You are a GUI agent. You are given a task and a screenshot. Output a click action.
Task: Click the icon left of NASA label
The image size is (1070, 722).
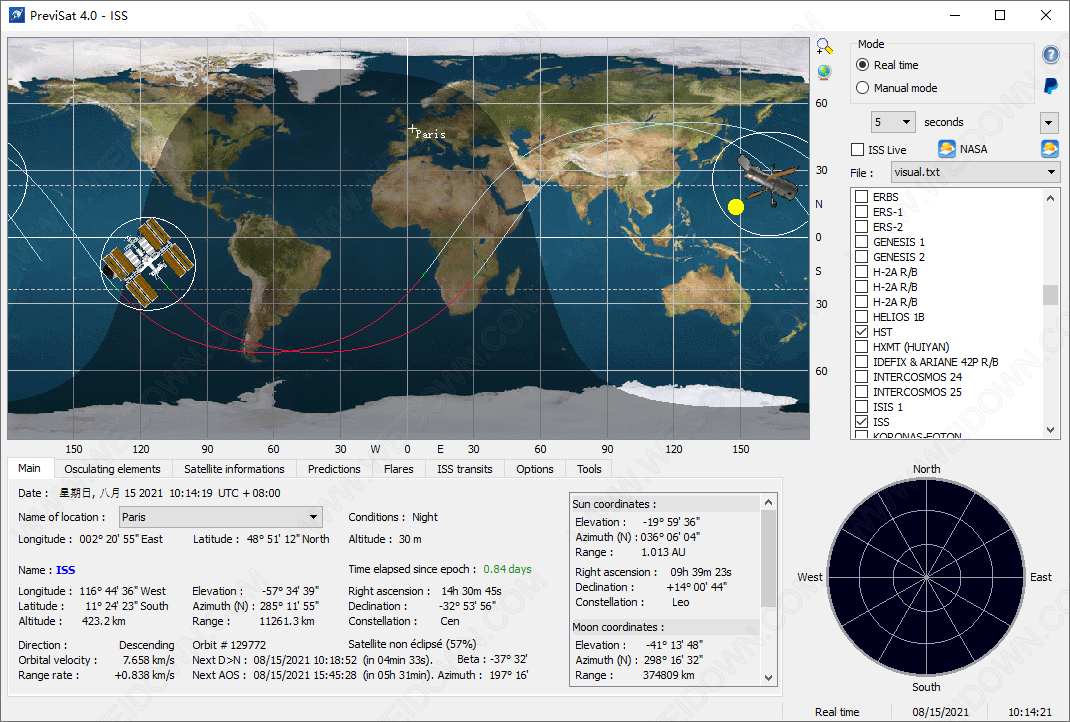pos(946,149)
